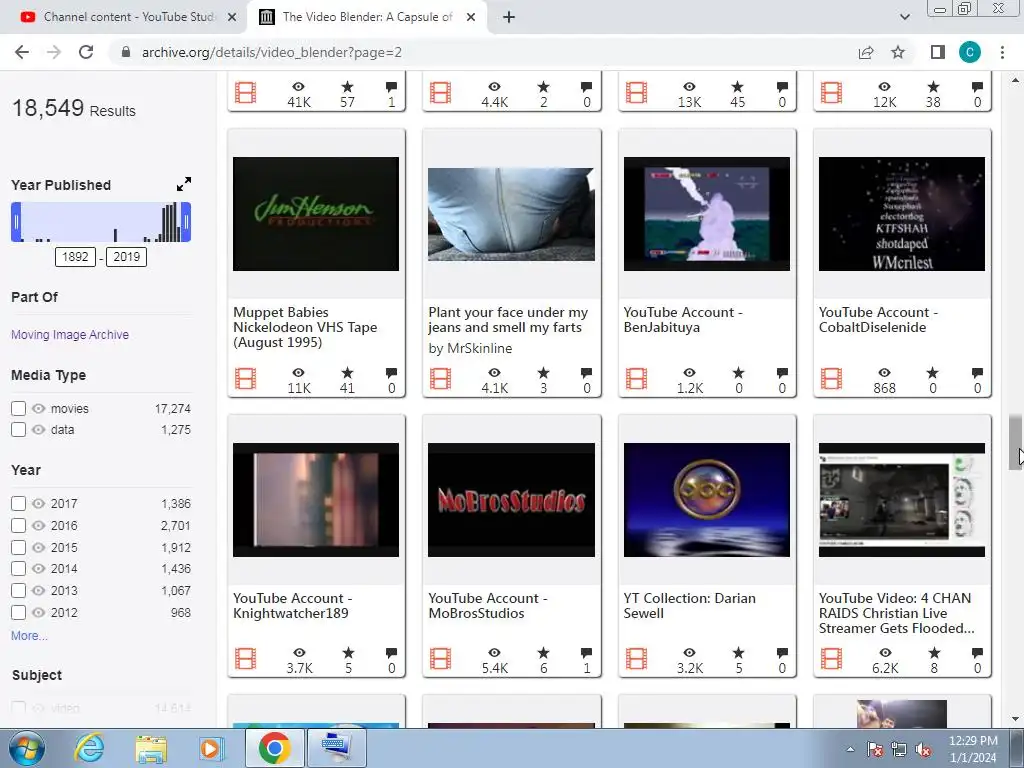Launch Internet Explorer from taskbar

(88, 748)
